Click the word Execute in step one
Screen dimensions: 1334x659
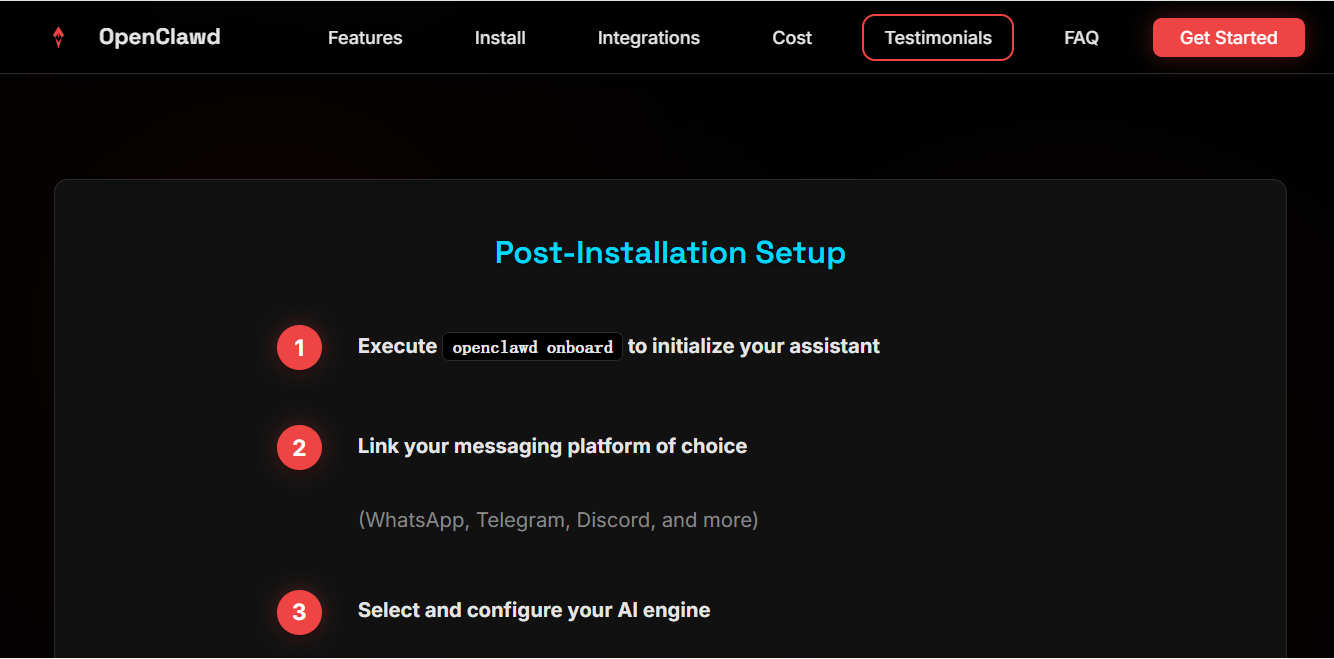(397, 346)
